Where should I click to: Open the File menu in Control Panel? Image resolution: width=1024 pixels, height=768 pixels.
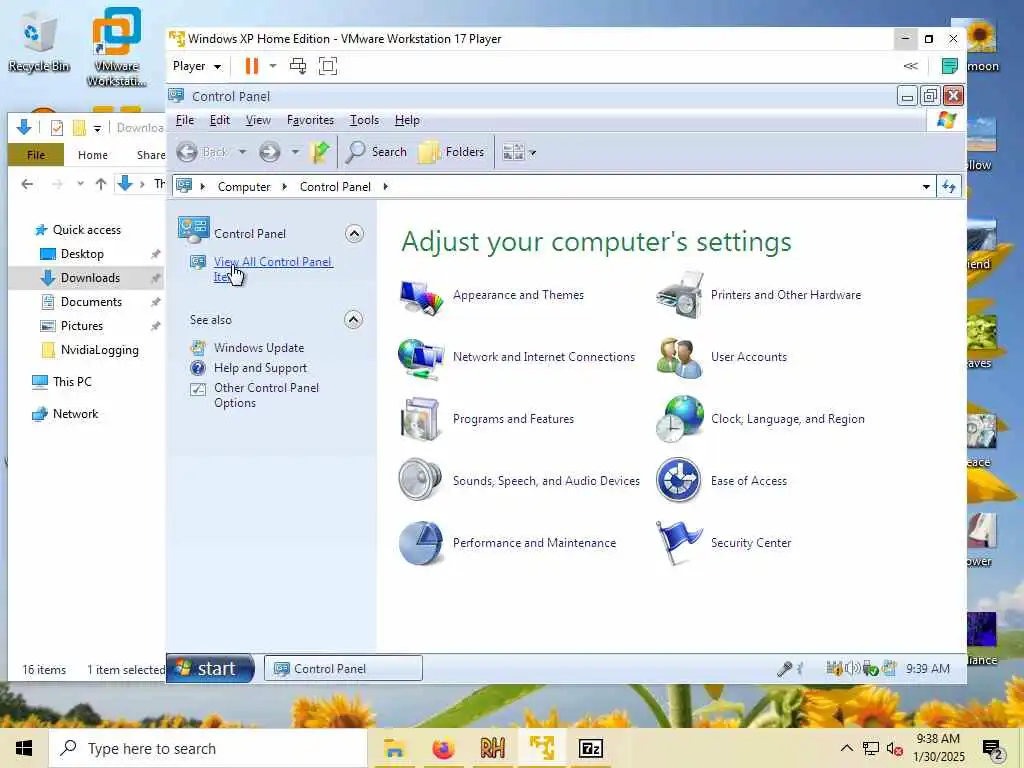click(185, 120)
